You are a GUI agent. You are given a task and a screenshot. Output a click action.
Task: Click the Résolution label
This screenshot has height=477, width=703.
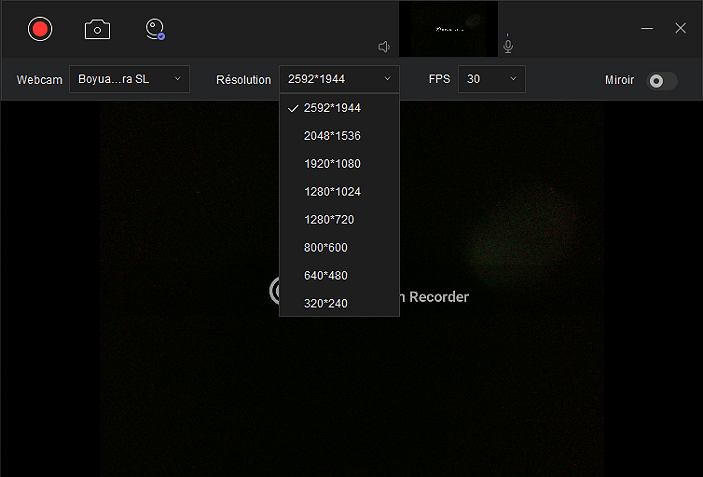[x=243, y=80]
